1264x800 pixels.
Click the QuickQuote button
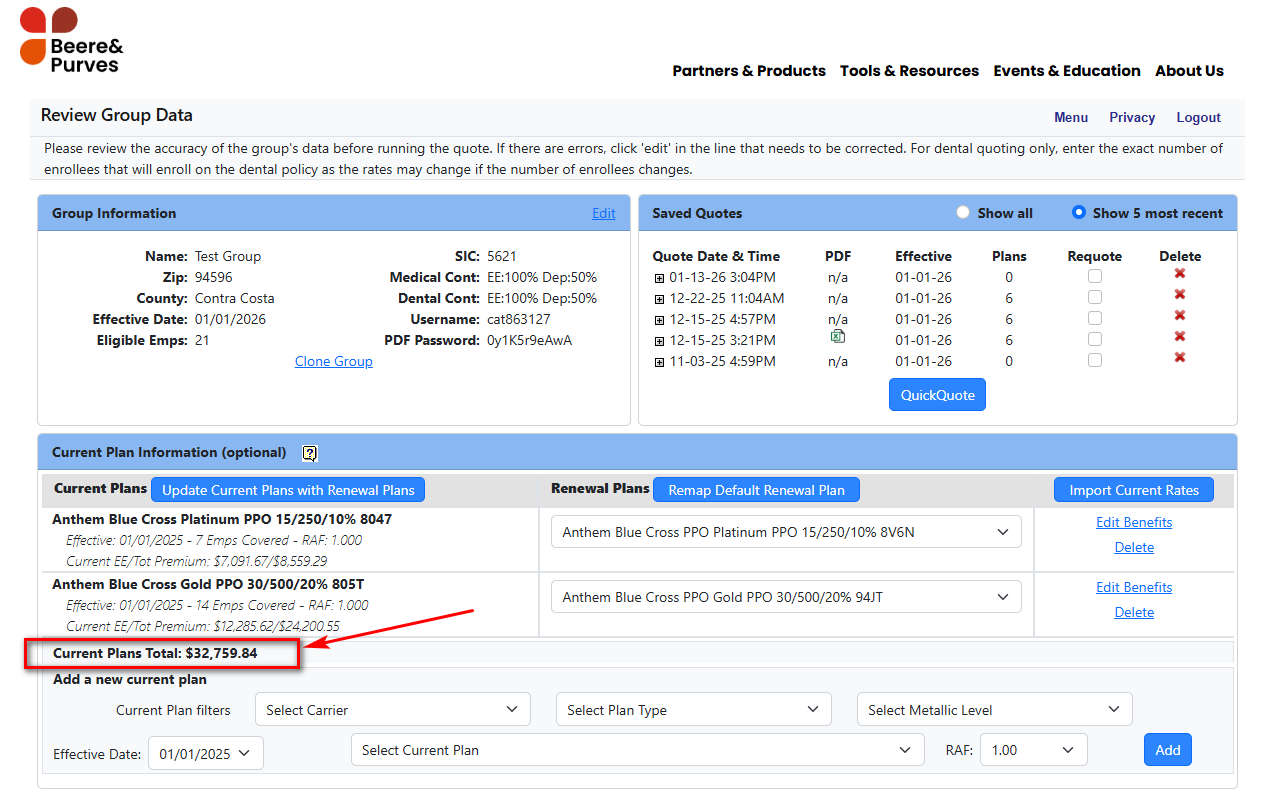[938, 395]
